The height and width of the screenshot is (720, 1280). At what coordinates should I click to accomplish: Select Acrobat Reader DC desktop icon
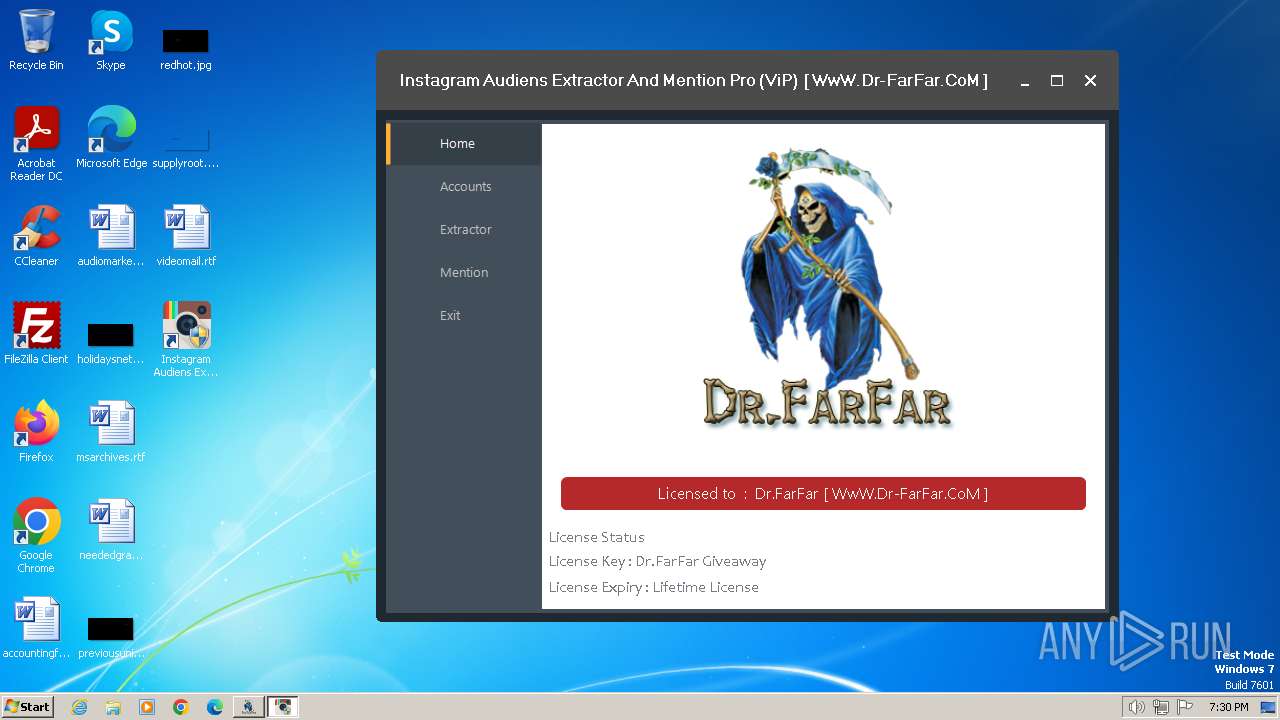pos(36,145)
